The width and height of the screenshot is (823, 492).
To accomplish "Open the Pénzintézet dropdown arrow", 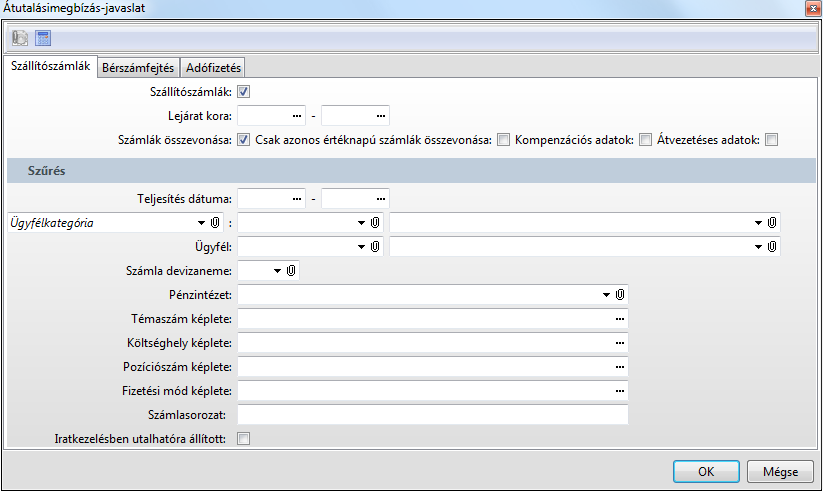I will point(606,295).
